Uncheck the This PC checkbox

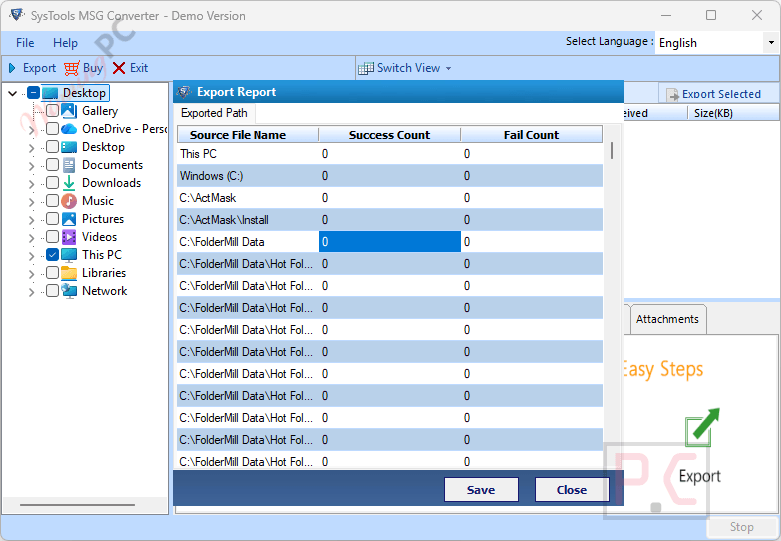52,255
